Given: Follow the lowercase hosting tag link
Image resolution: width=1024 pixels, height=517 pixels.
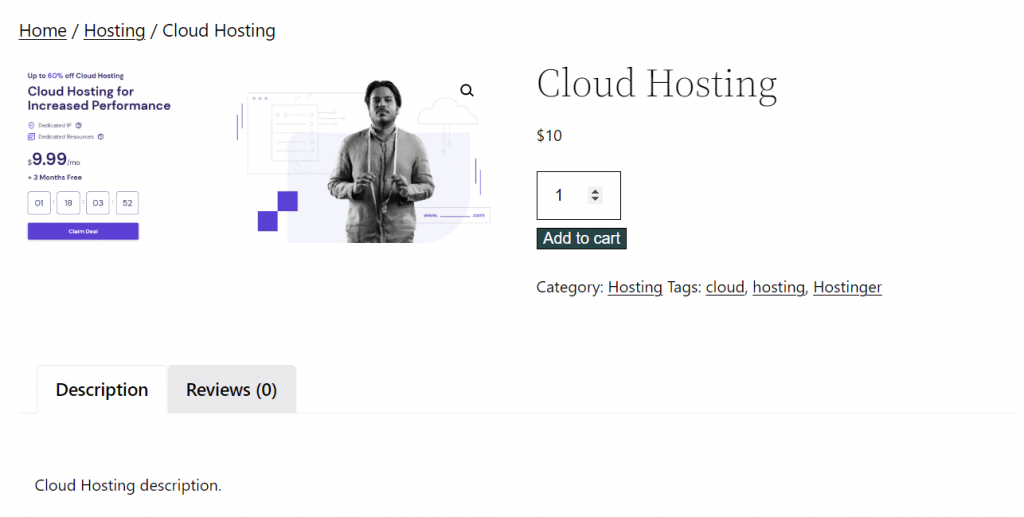Looking at the screenshot, I should 778,287.
